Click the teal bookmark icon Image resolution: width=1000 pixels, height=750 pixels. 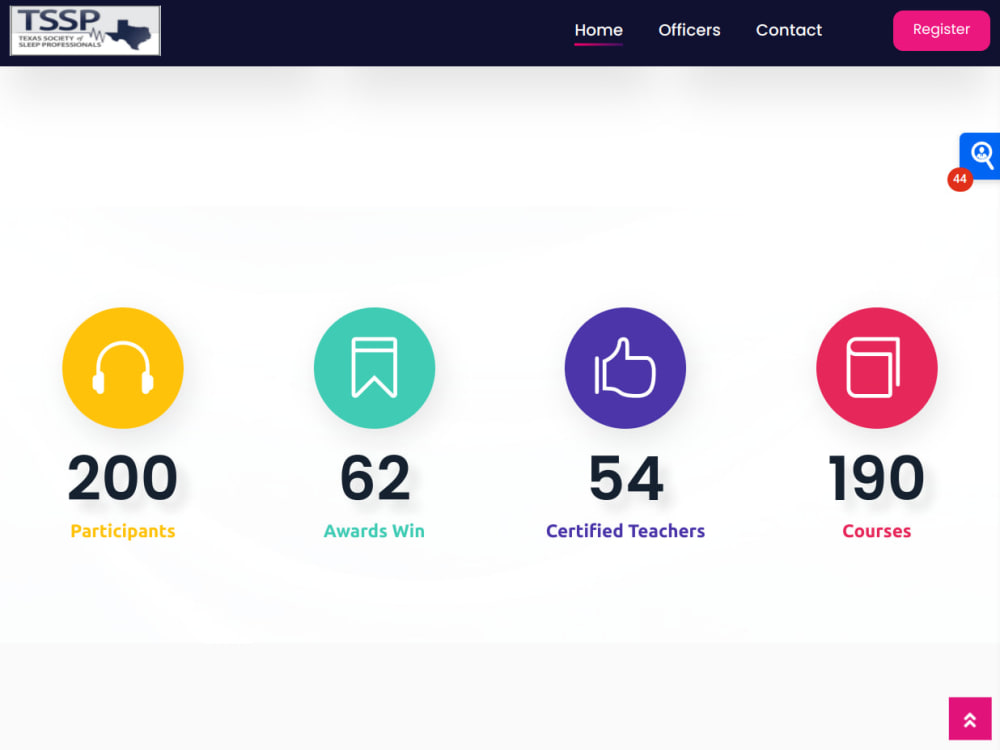coord(374,368)
